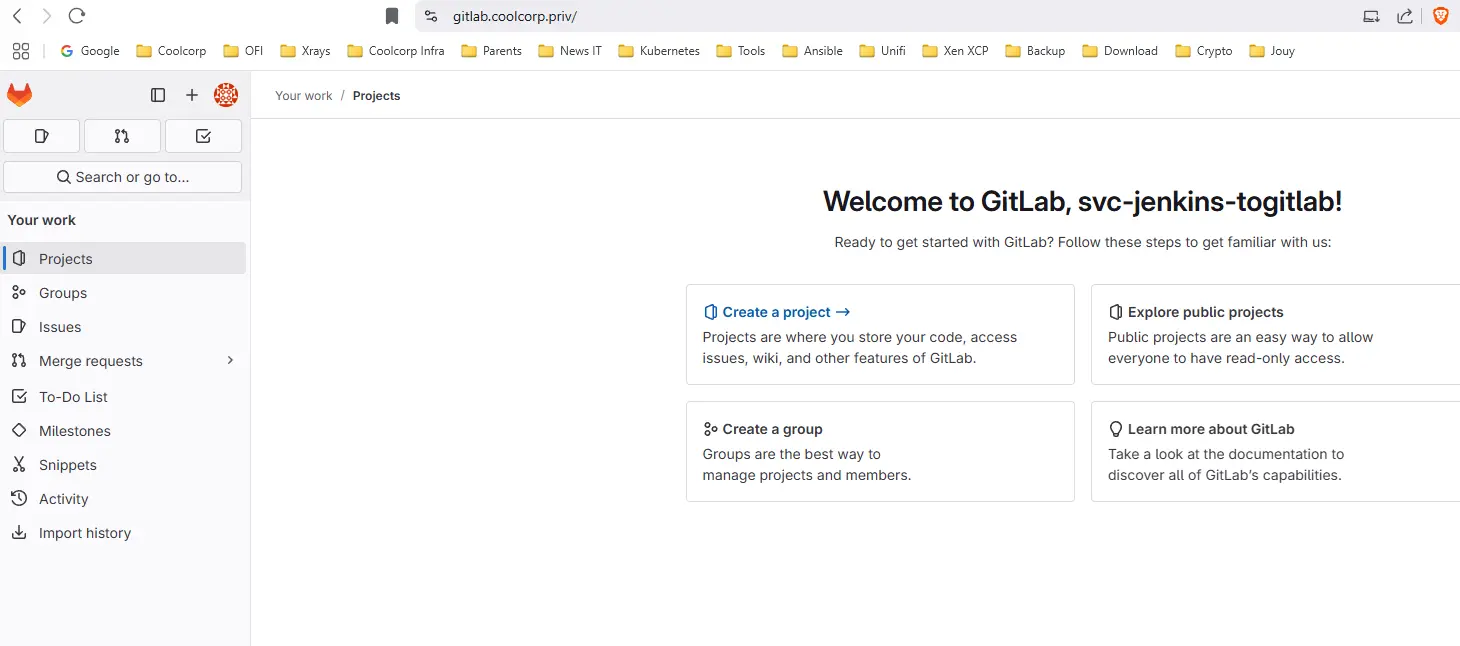
Task: Open the to-do list shortcut icon
Action: 203,136
